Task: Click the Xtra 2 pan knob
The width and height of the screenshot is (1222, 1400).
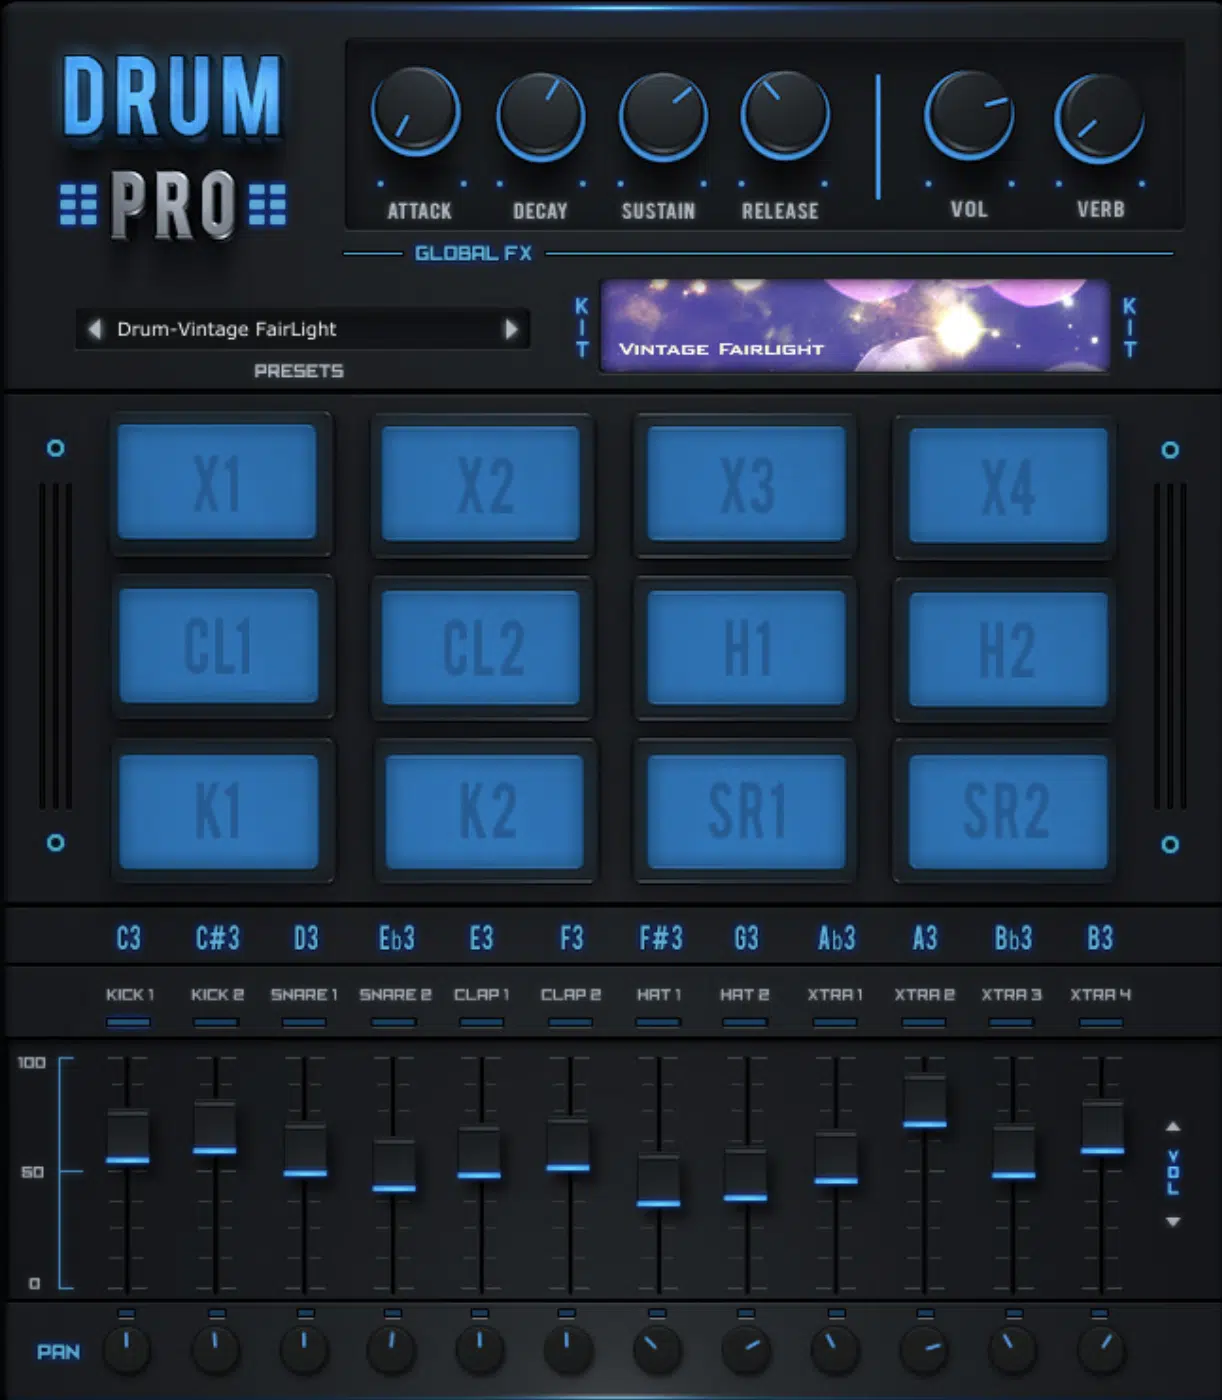Action: click(924, 1349)
